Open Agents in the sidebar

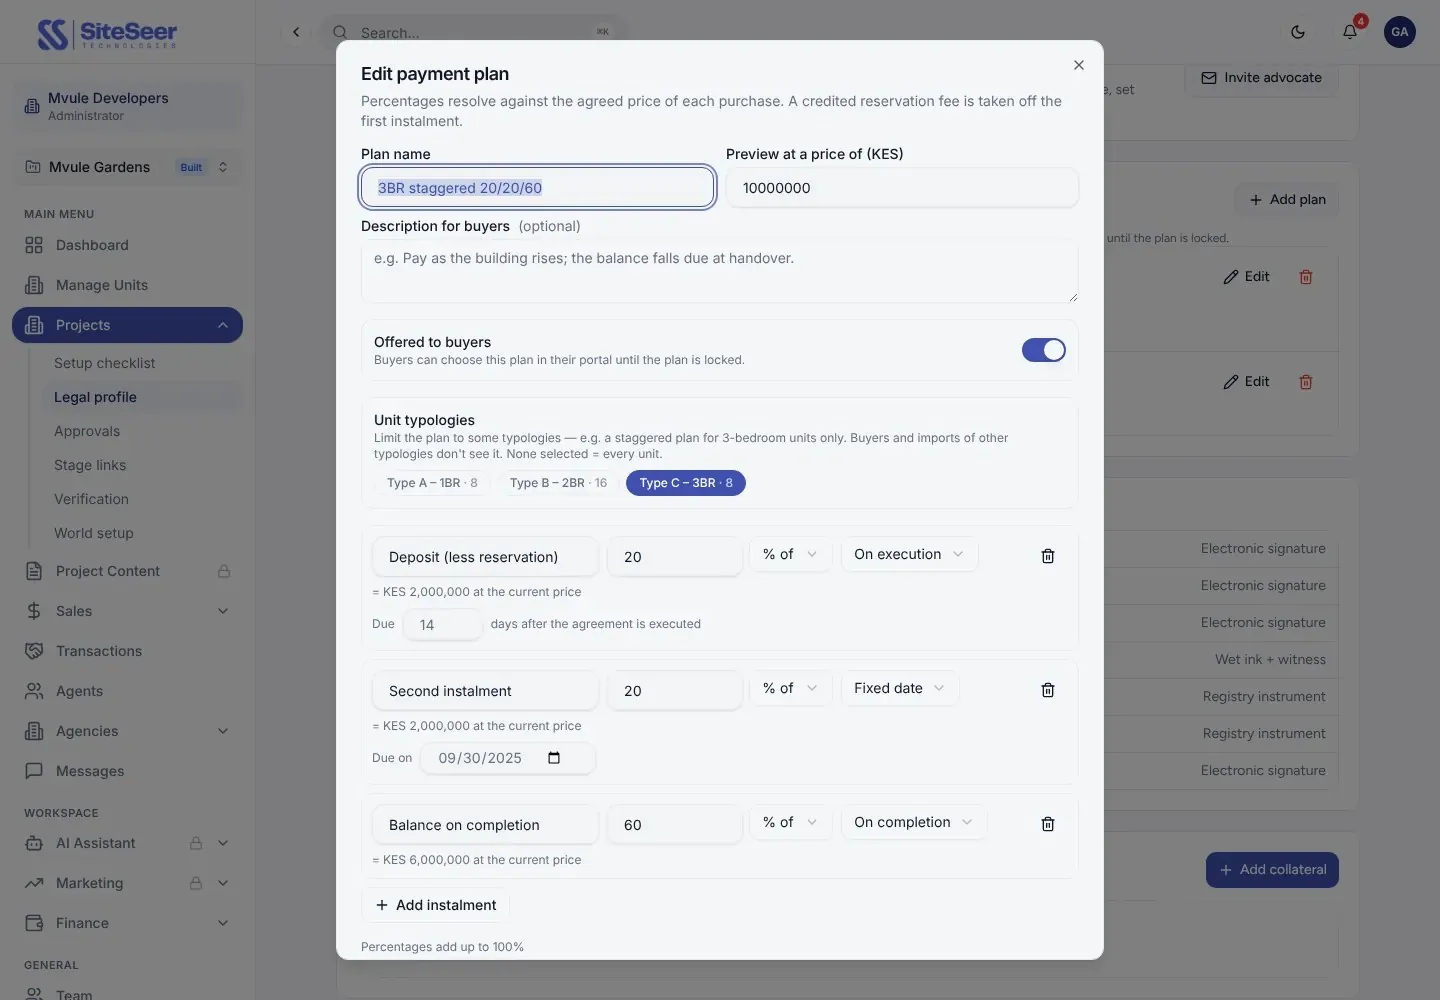127,691
